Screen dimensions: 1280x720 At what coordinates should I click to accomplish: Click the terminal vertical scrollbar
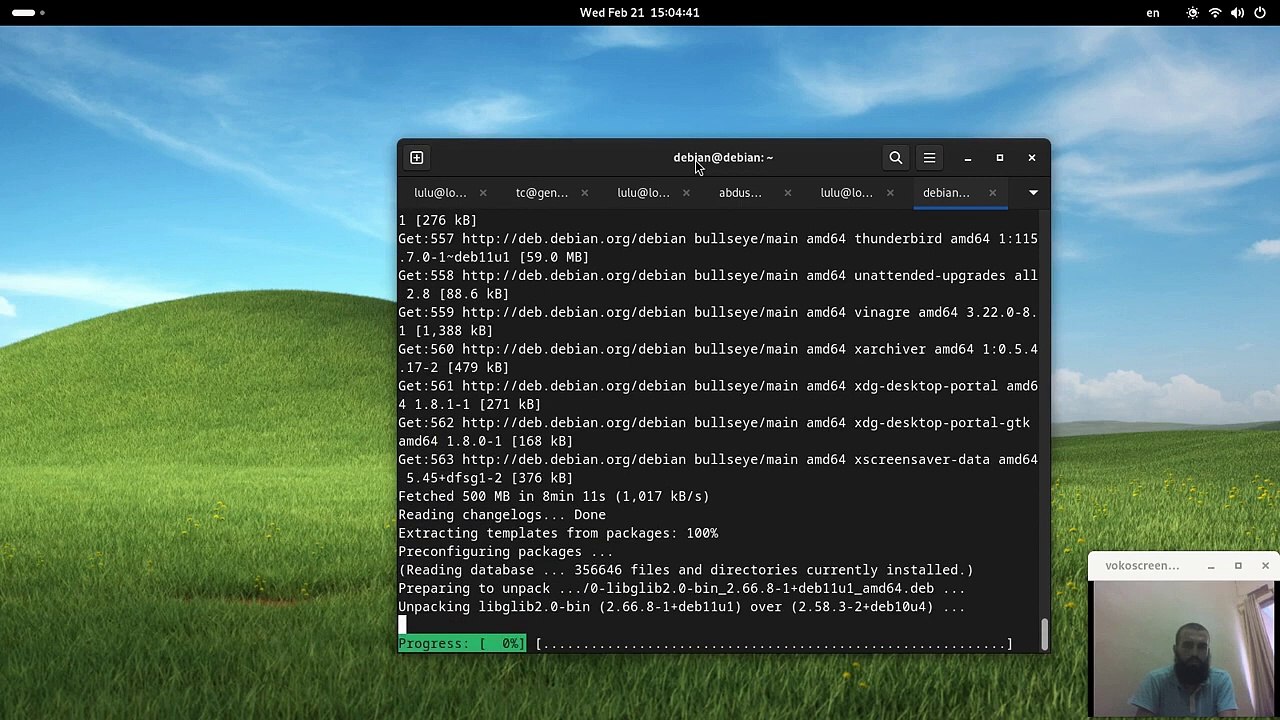1045,634
